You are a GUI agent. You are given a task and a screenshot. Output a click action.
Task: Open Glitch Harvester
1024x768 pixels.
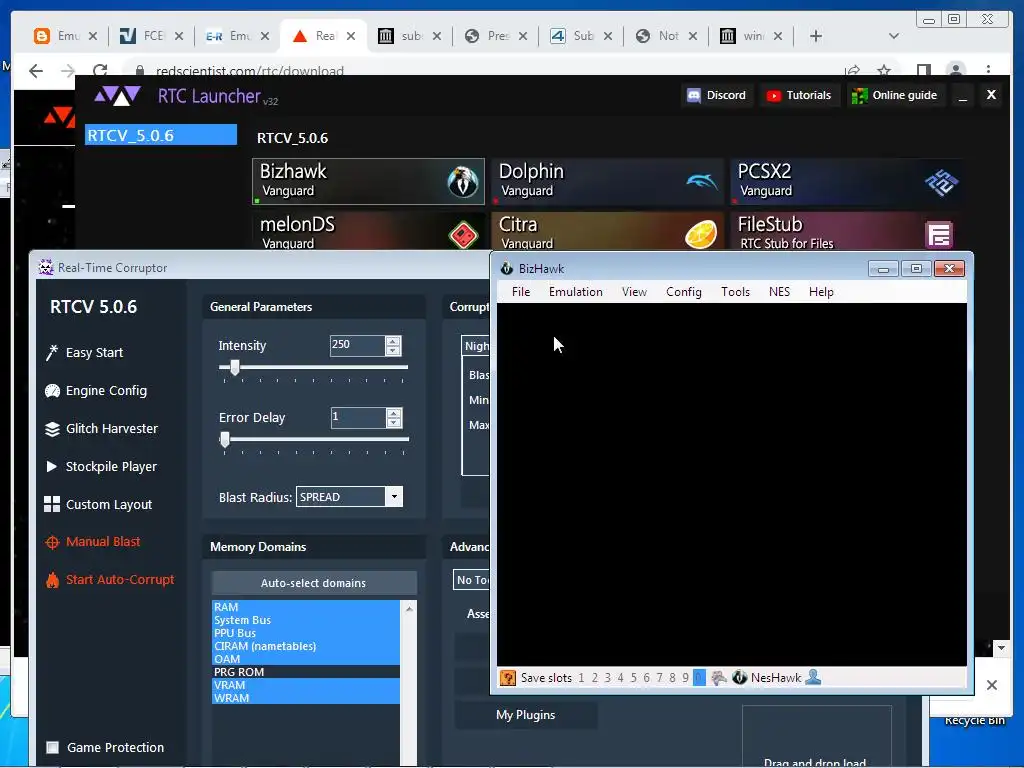[101, 428]
